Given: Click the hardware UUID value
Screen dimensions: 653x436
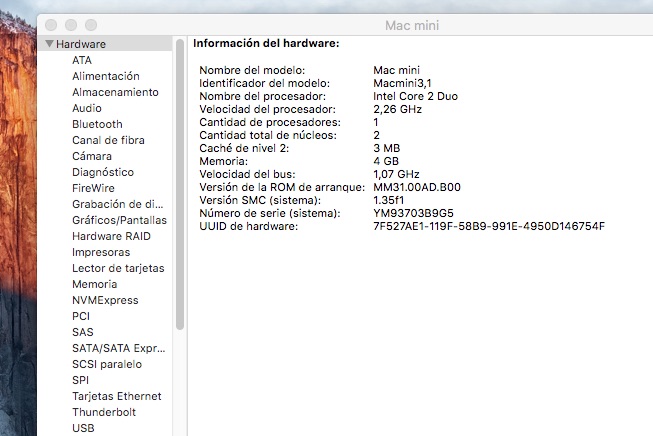Looking at the screenshot, I should (x=489, y=227).
